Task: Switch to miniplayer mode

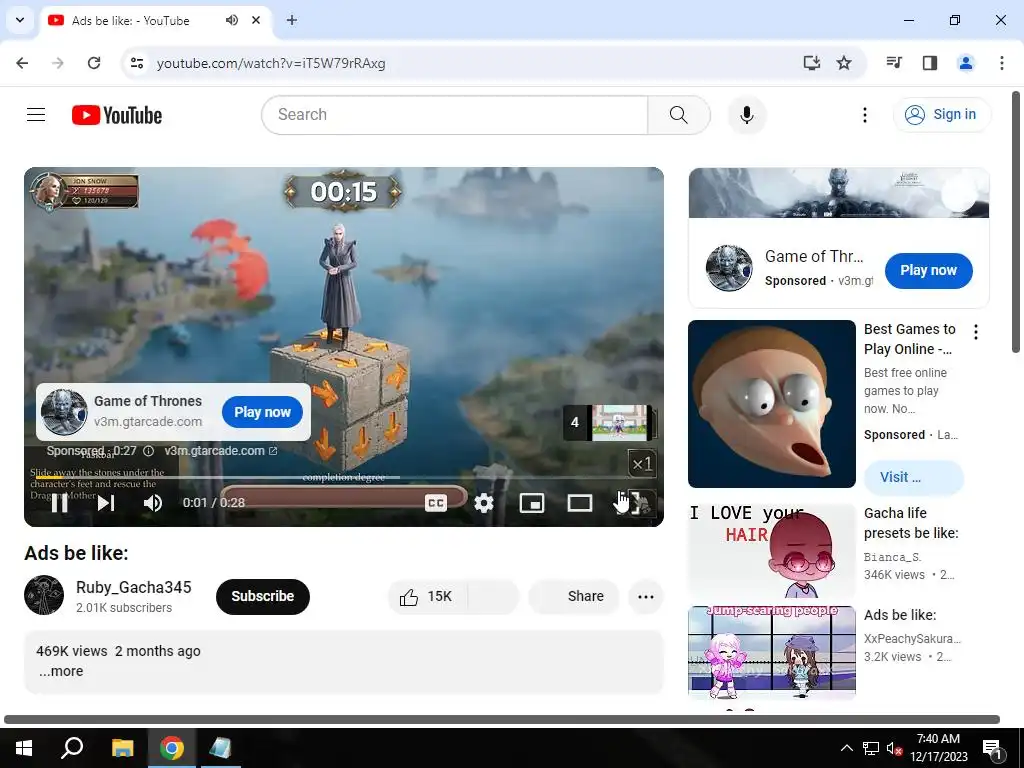Action: click(x=532, y=503)
